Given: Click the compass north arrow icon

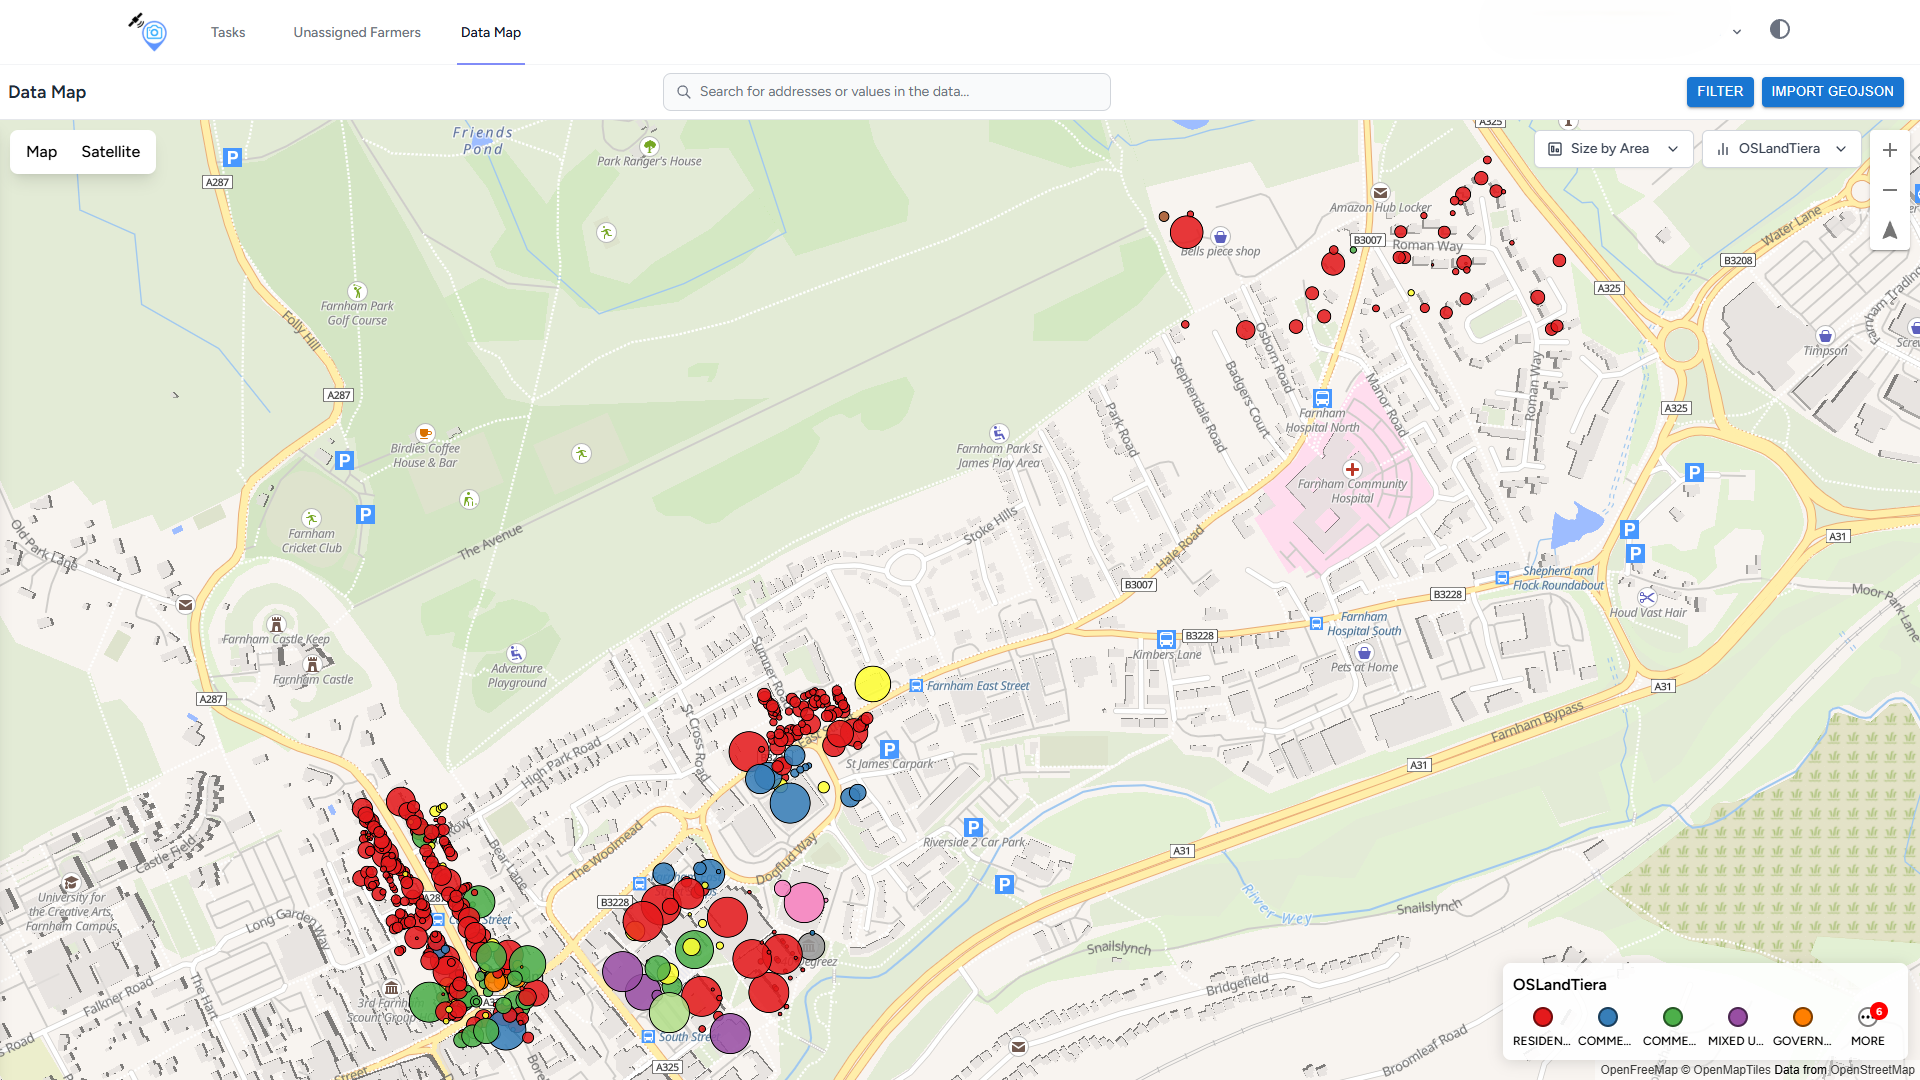Looking at the screenshot, I should (x=1889, y=230).
